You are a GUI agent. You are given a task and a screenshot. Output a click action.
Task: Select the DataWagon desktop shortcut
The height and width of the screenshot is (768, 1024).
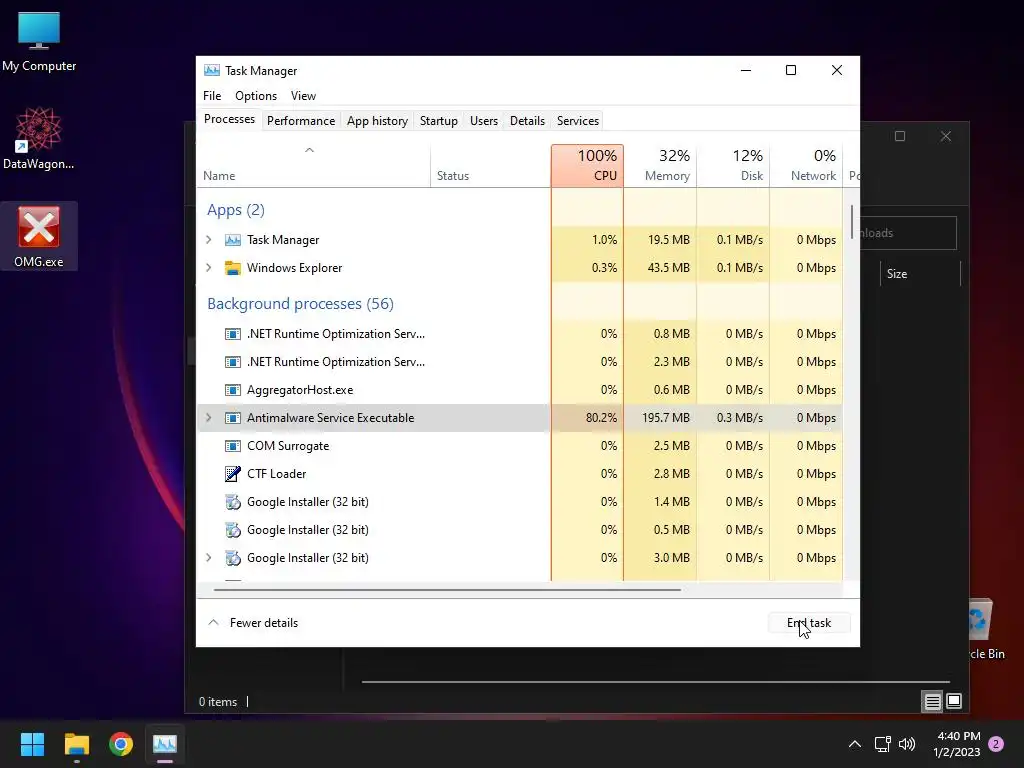[x=39, y=138]
